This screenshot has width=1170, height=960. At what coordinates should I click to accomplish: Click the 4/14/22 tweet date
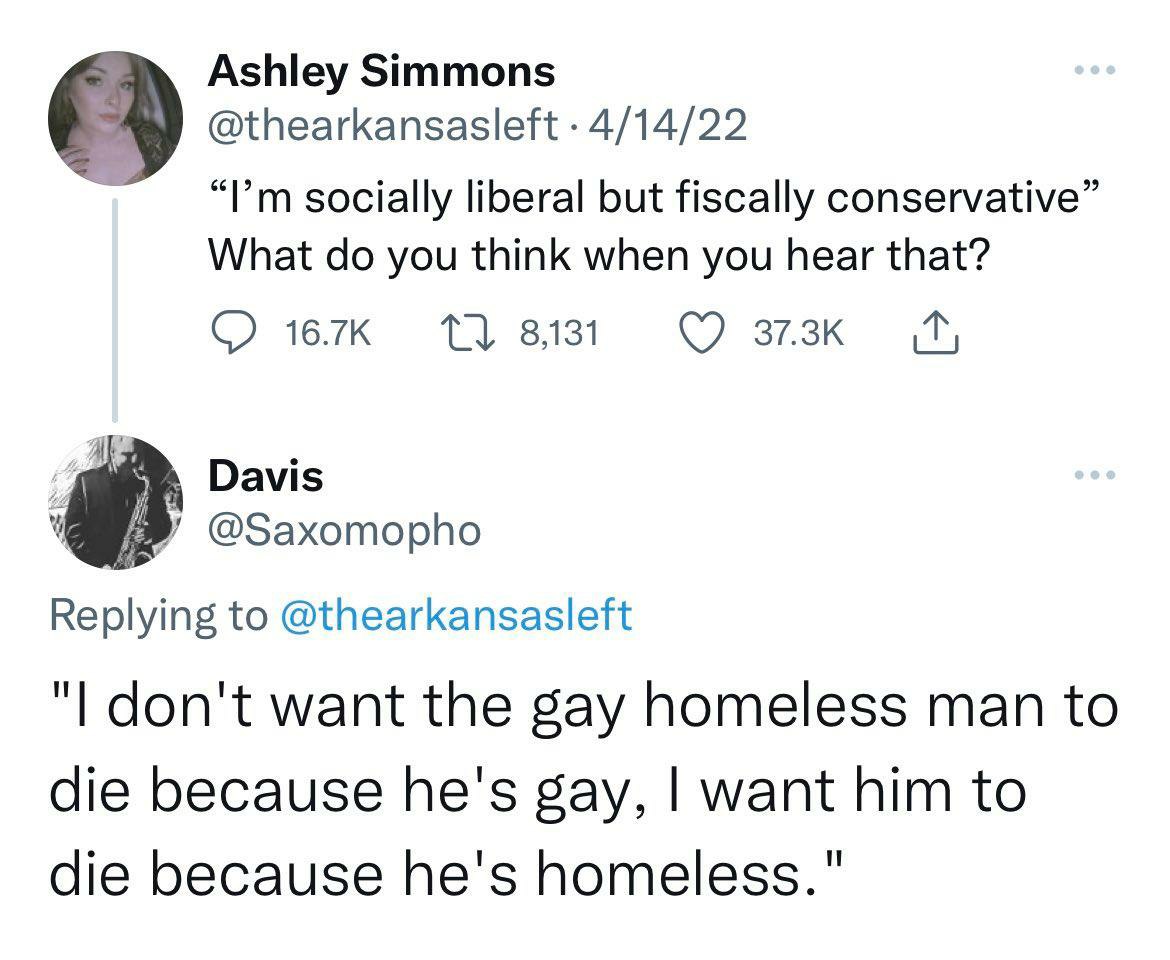669,125
